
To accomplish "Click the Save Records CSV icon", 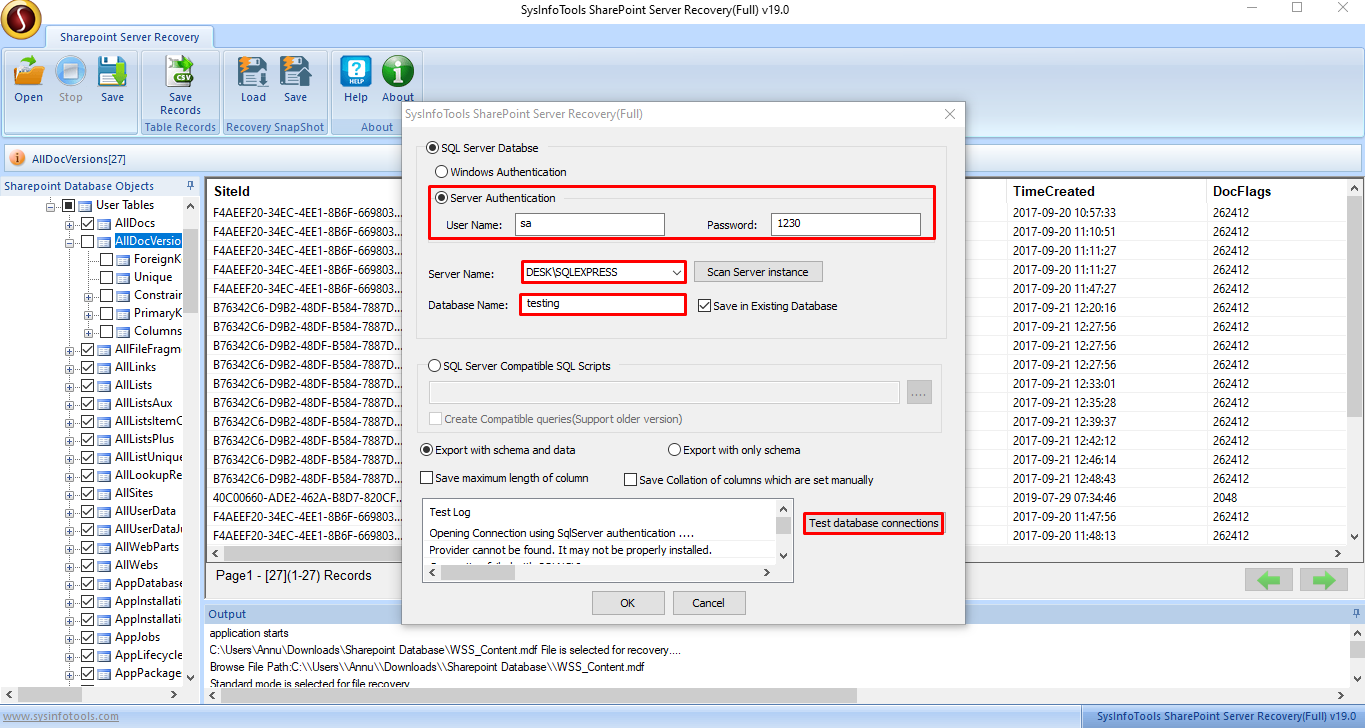I will (180, 72).
